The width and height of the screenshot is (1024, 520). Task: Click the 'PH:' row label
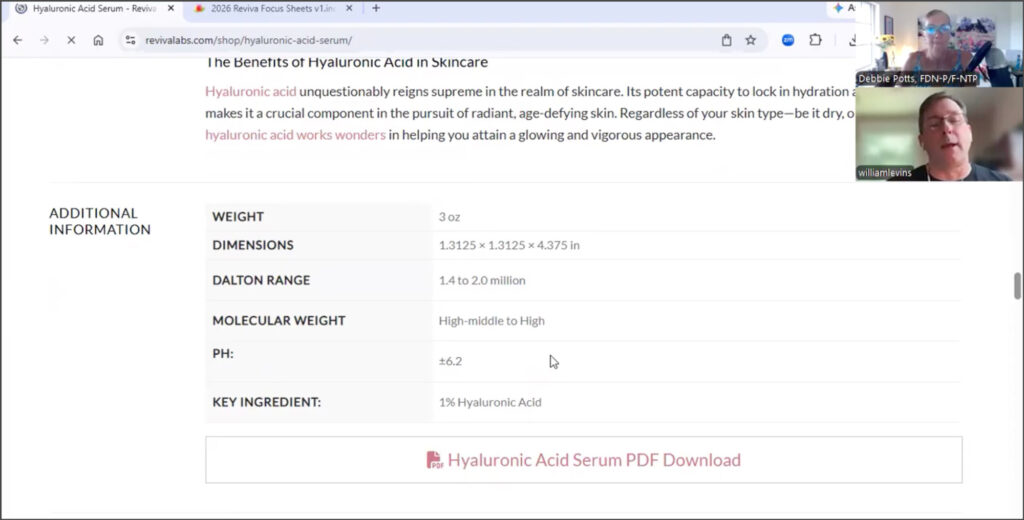click(223, 353)
